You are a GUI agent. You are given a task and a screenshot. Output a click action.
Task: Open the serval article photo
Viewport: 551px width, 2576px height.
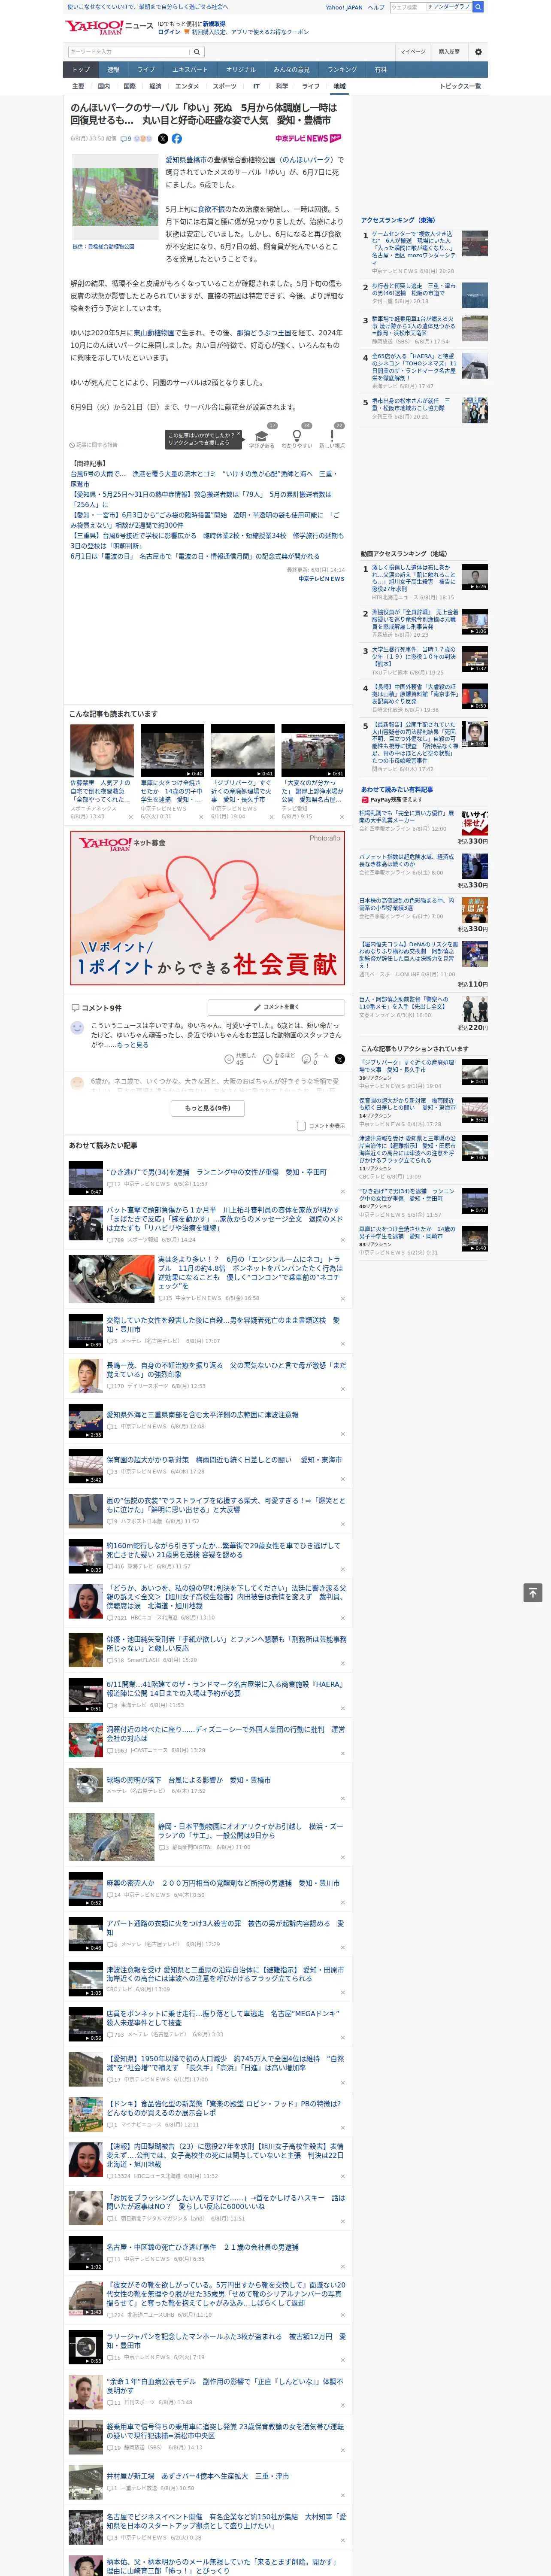(x=114, y=196)
